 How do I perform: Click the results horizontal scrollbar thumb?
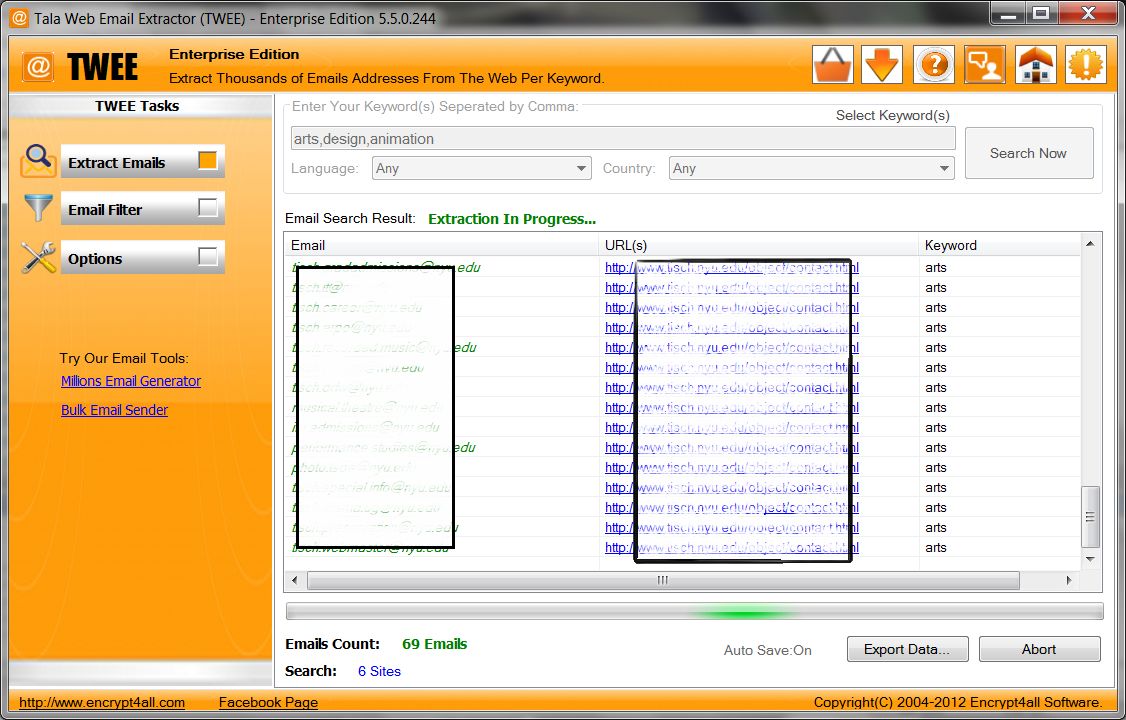click(663, 580)
